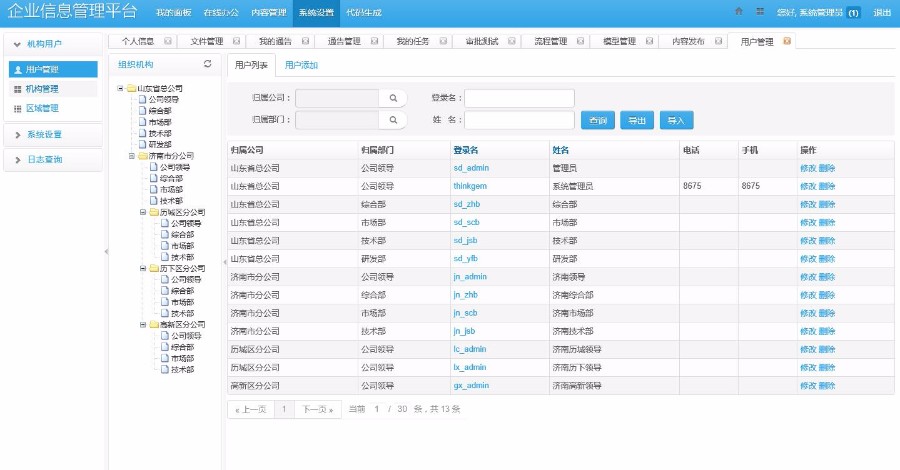The height and width of the screenshot is (470, 900).
Task: Close the 我的通告 tab
Action: click(305, 41)
